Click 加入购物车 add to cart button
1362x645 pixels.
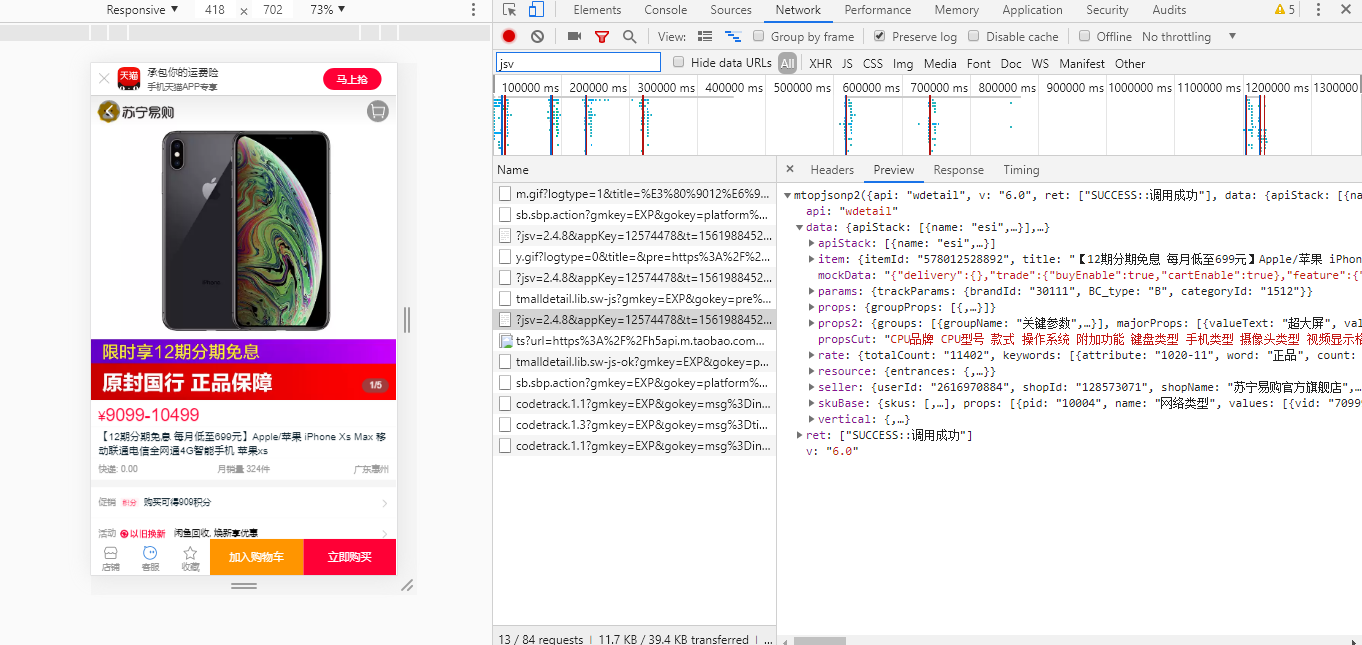pyautogui.click(x=256, y=557)
